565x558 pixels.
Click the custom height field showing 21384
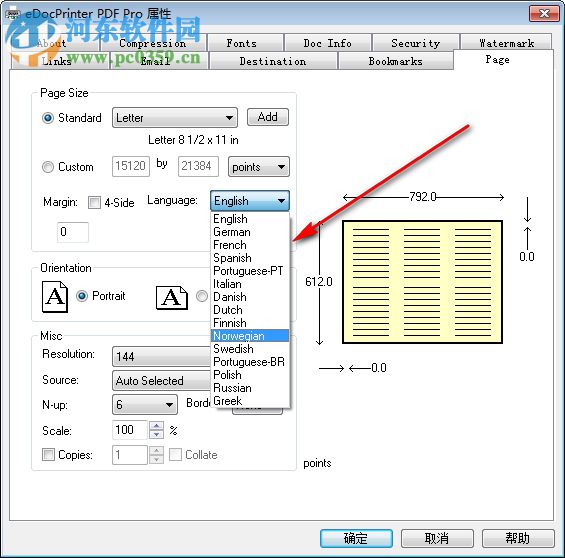tap(198, 166)
